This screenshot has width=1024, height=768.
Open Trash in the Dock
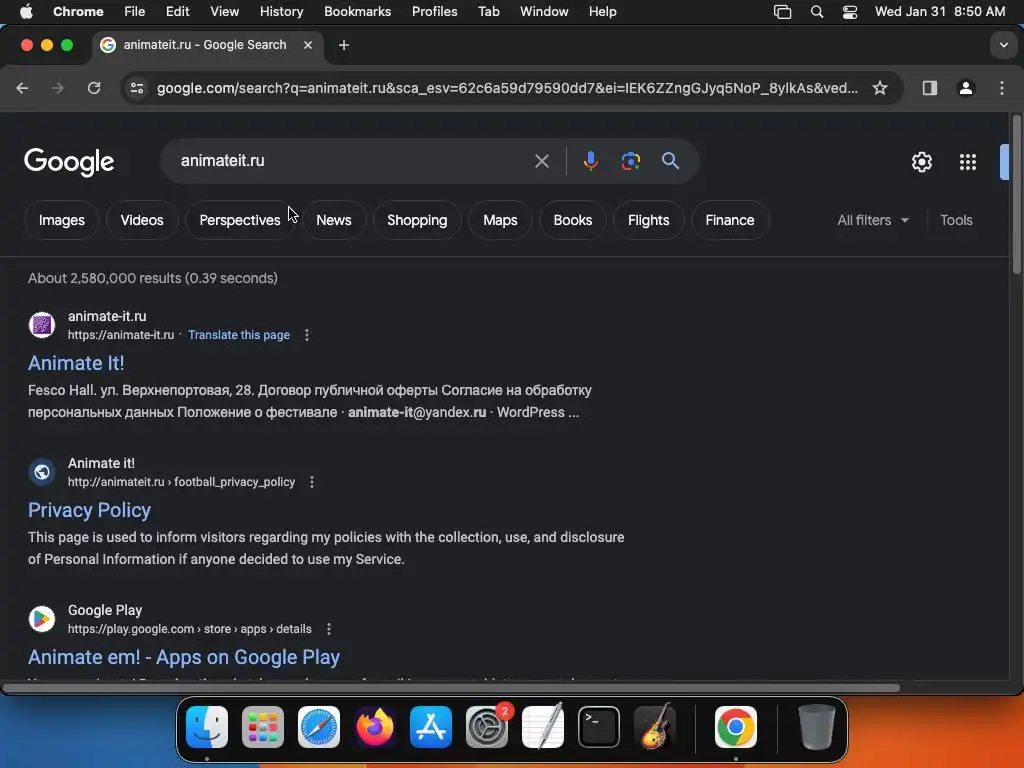[x=816, y=727]
